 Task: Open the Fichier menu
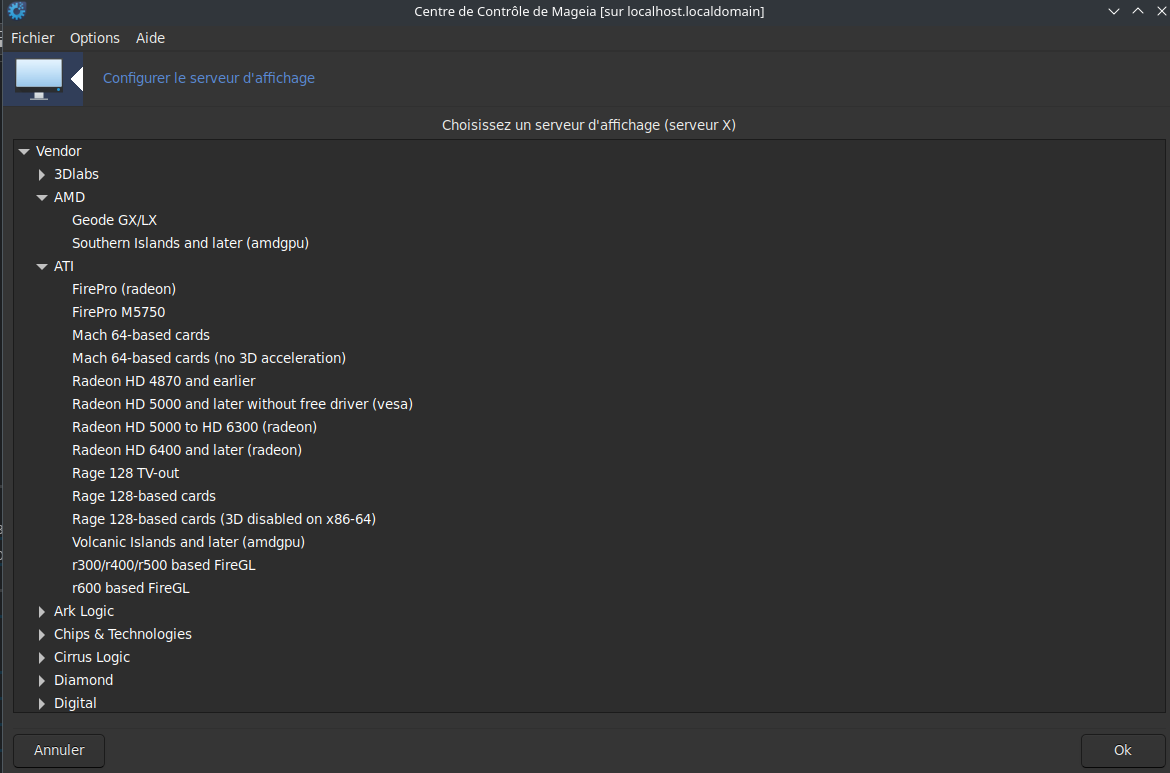(33, 38)
